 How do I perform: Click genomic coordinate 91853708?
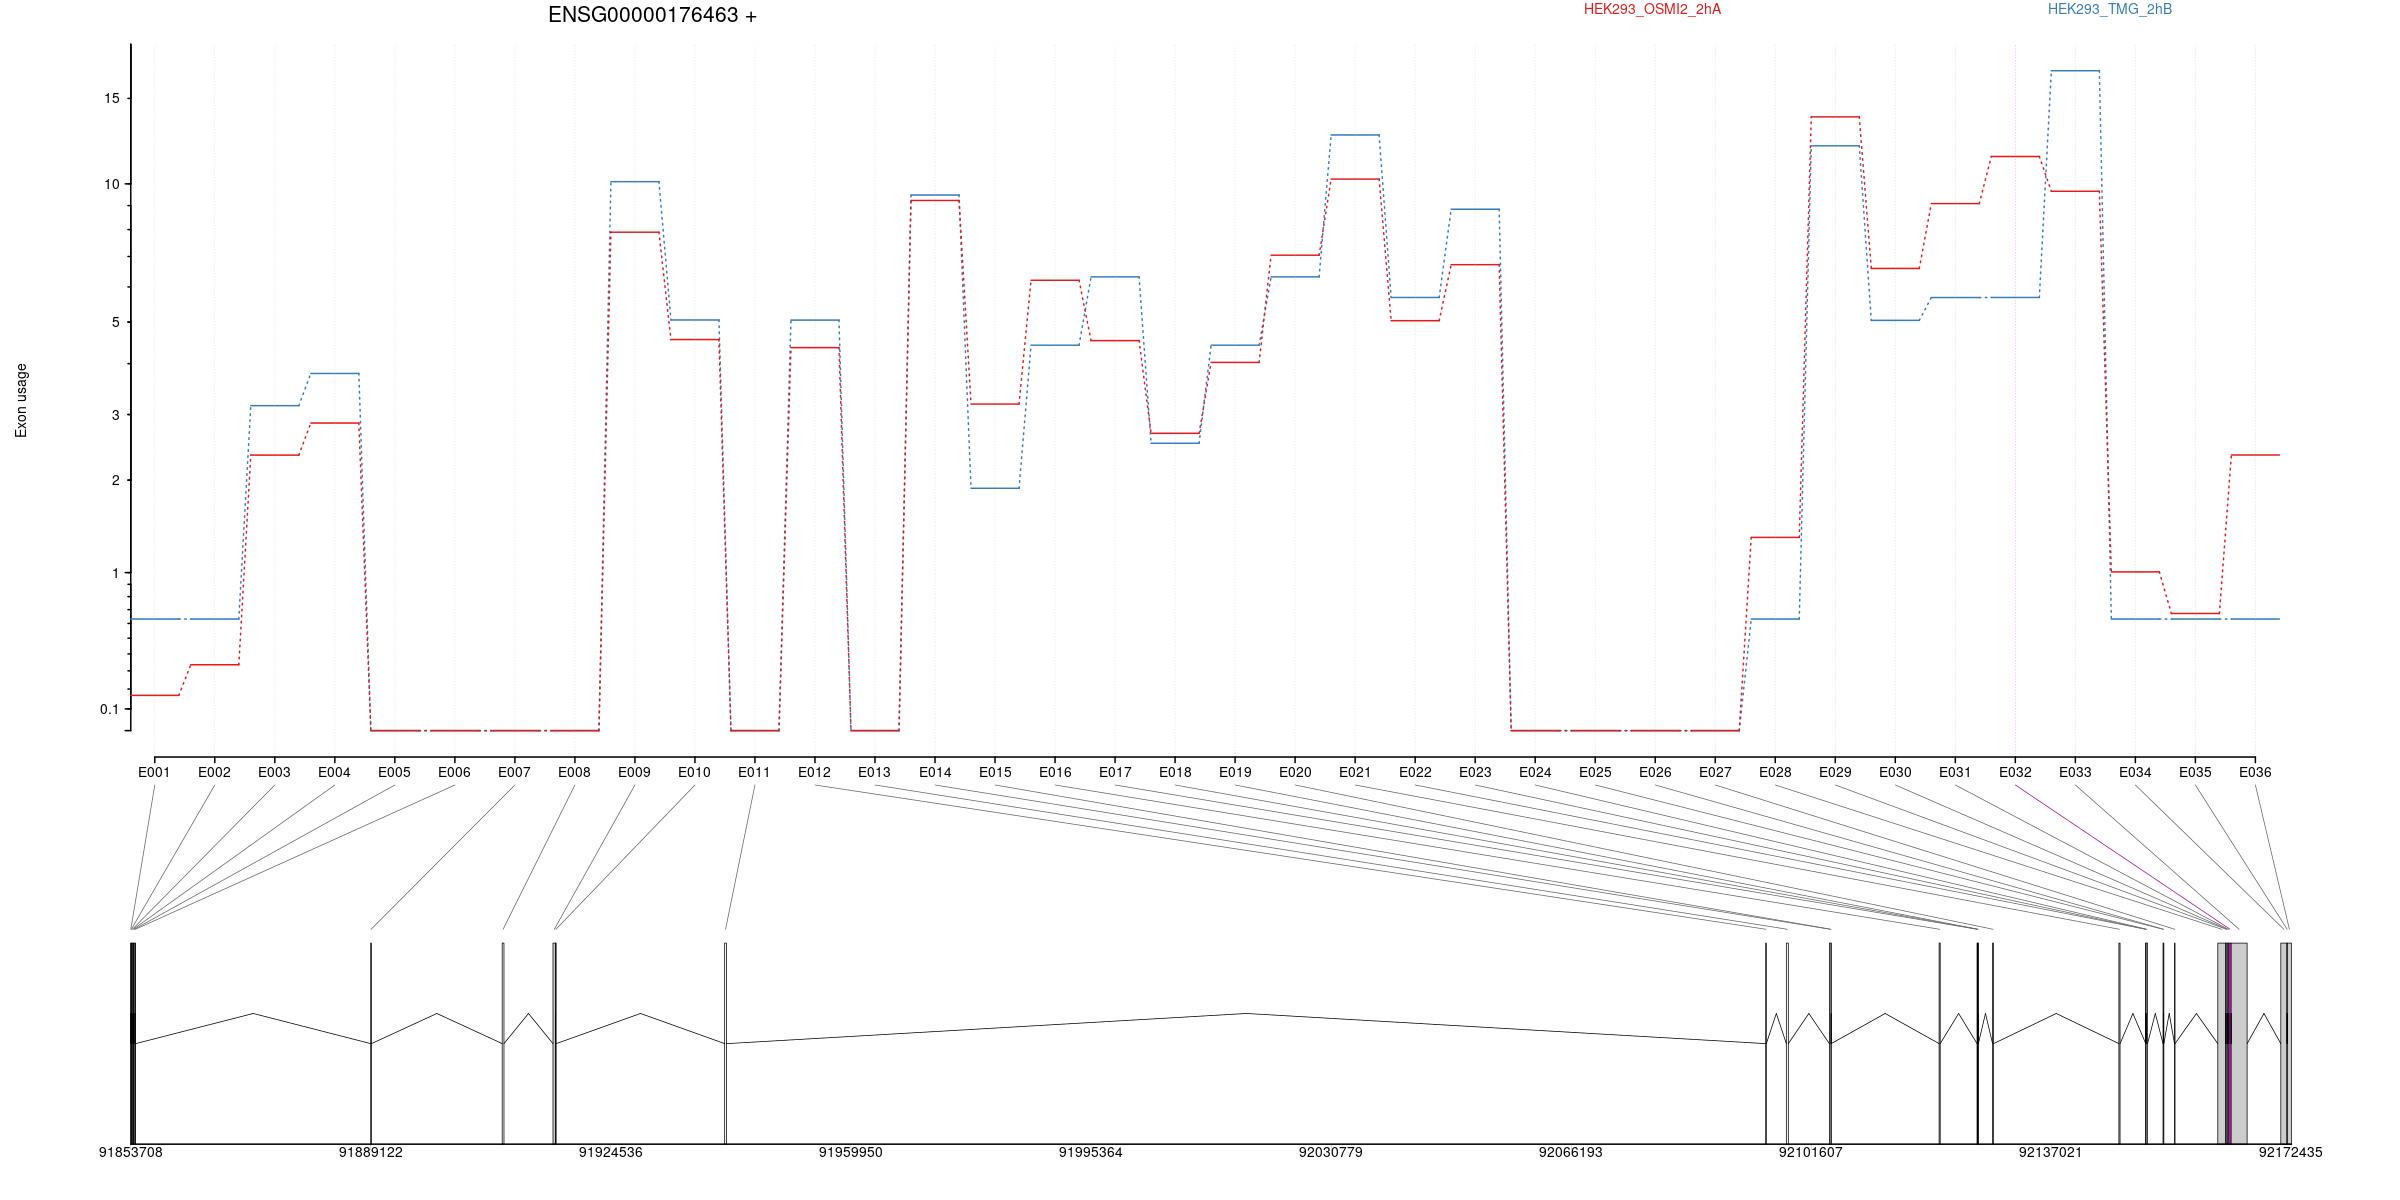[x=130, y=1152]
